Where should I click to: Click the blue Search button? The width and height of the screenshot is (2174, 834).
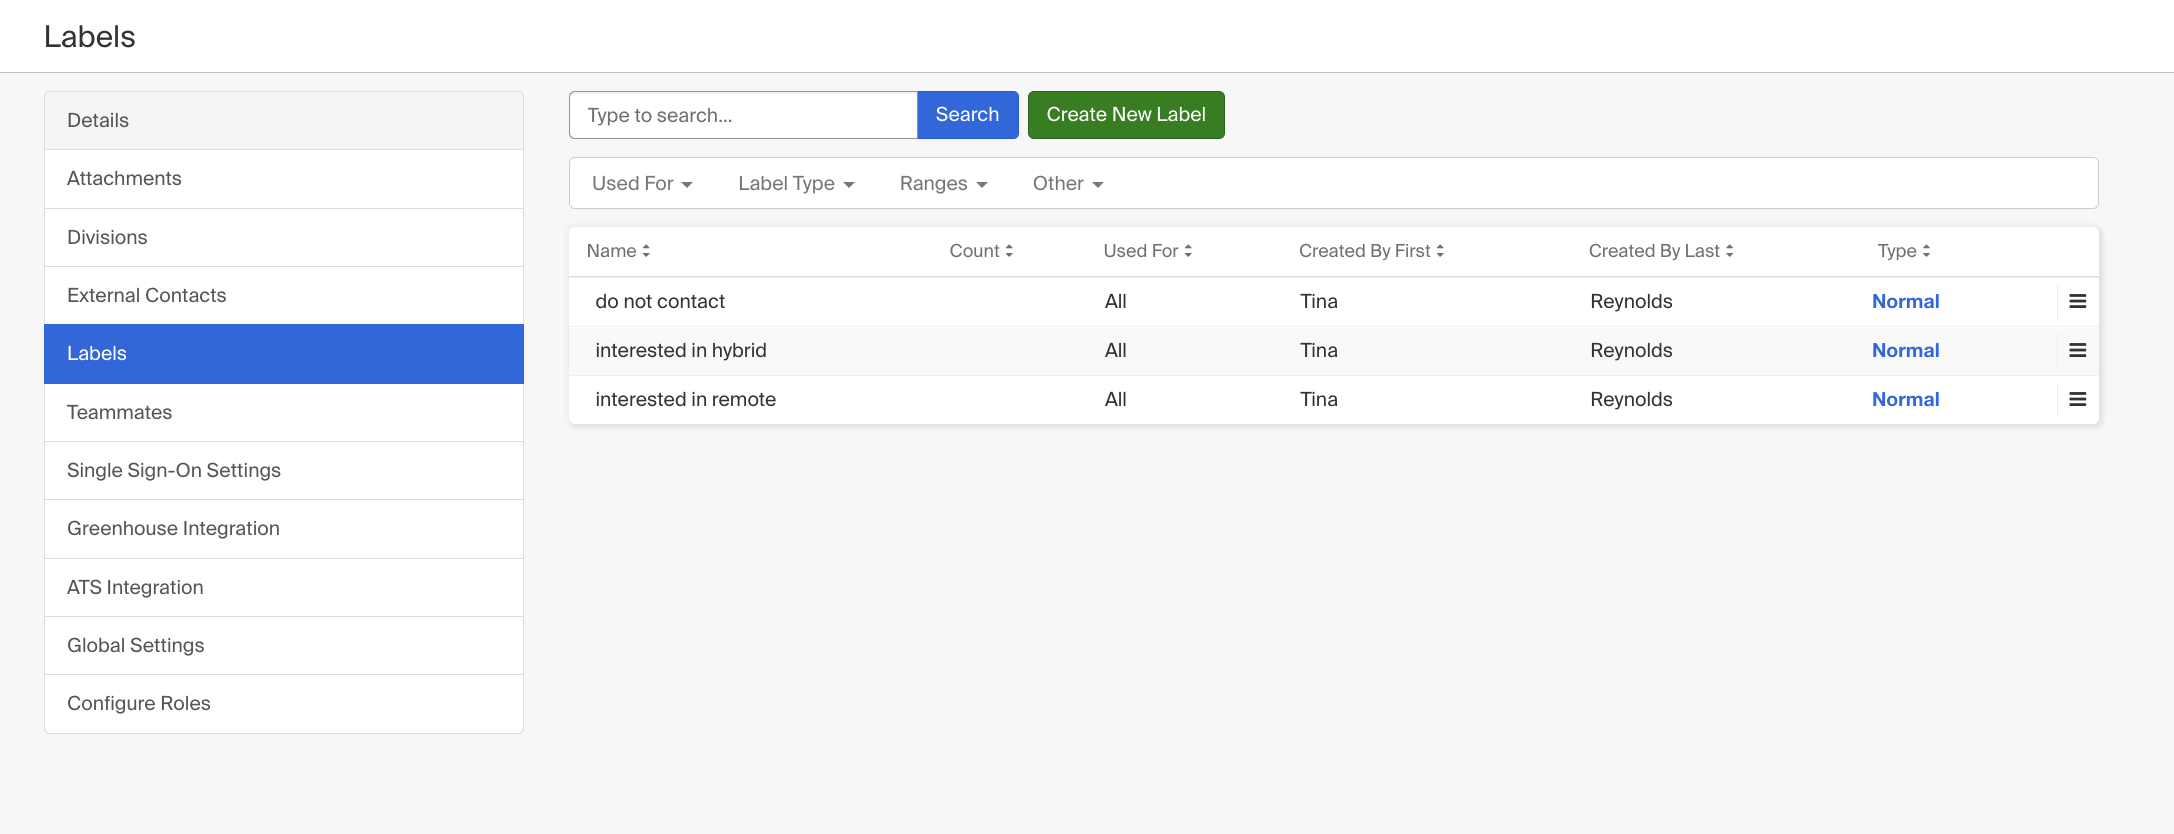point(967,115)
